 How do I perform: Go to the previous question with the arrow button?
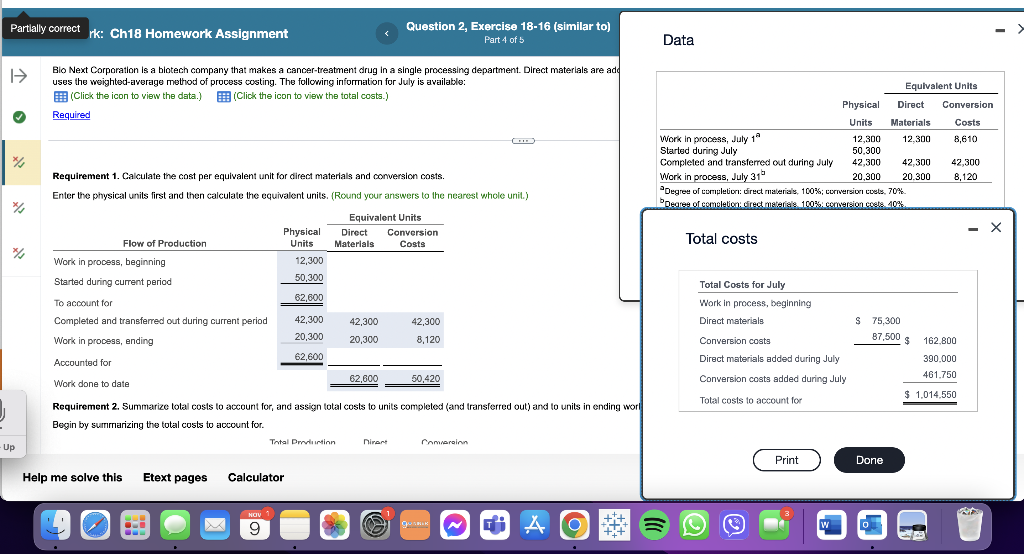(387, 33)
